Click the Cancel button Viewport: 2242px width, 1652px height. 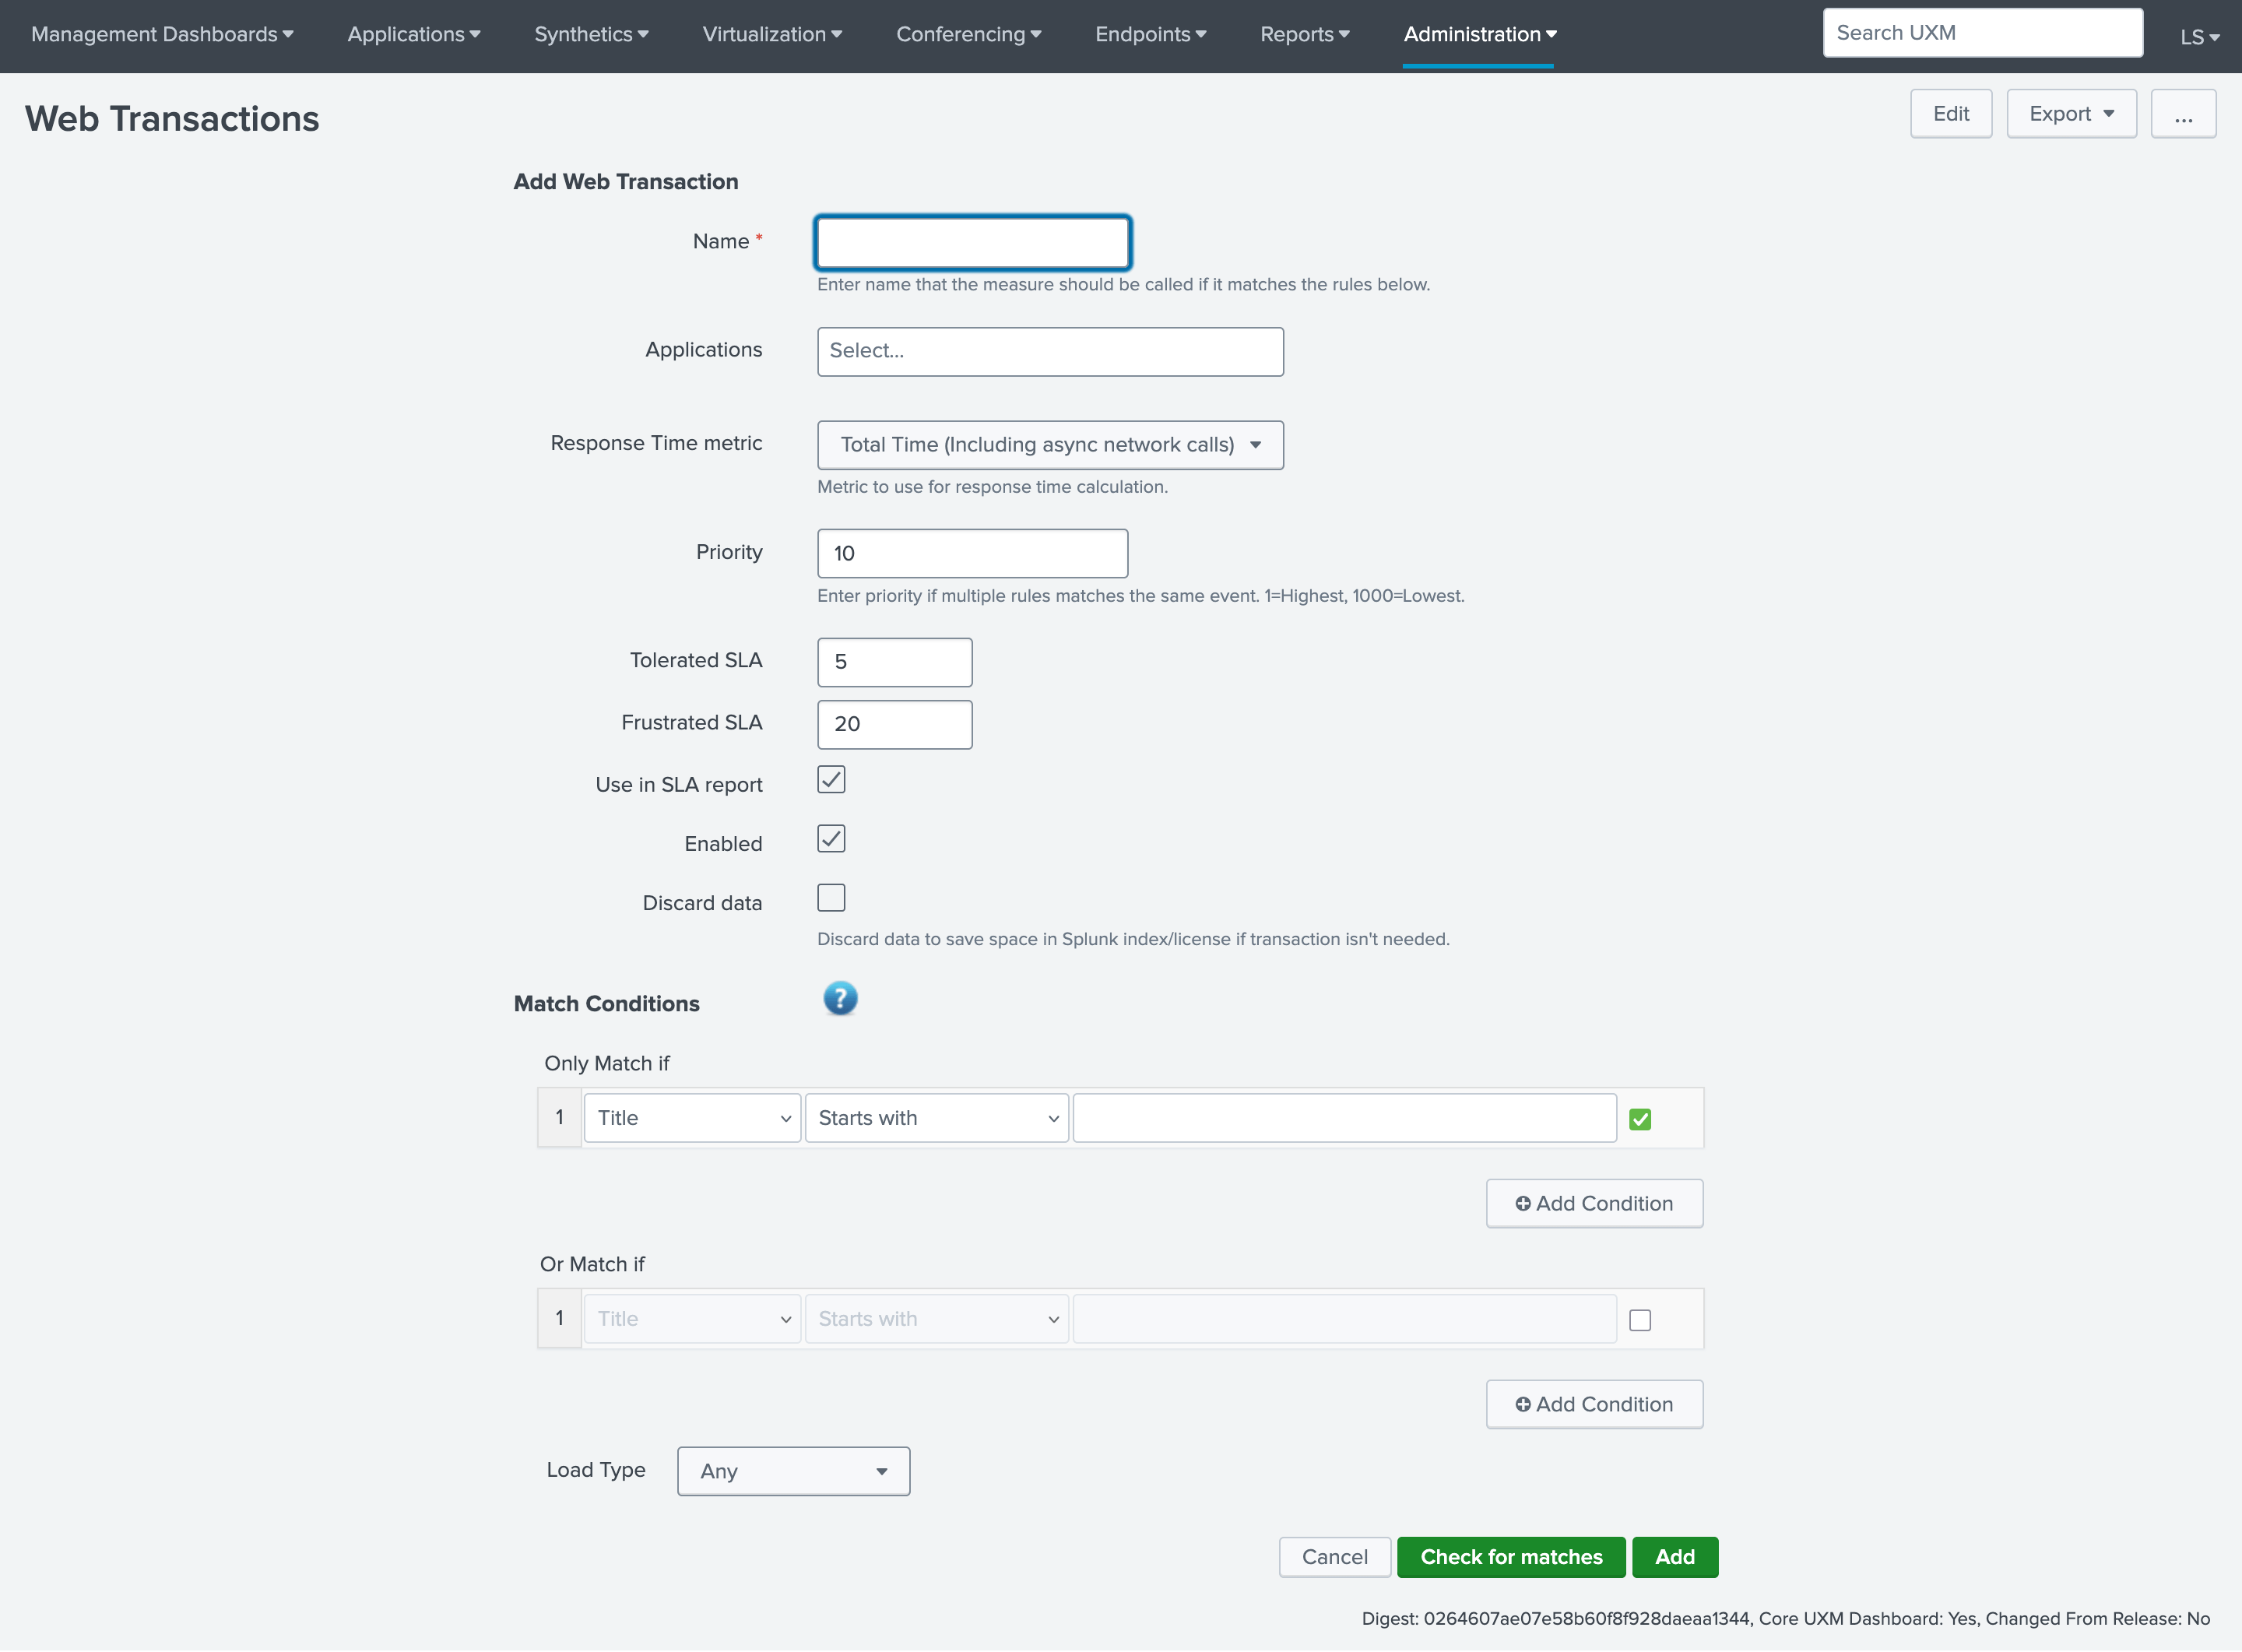click(1334, 1557)
